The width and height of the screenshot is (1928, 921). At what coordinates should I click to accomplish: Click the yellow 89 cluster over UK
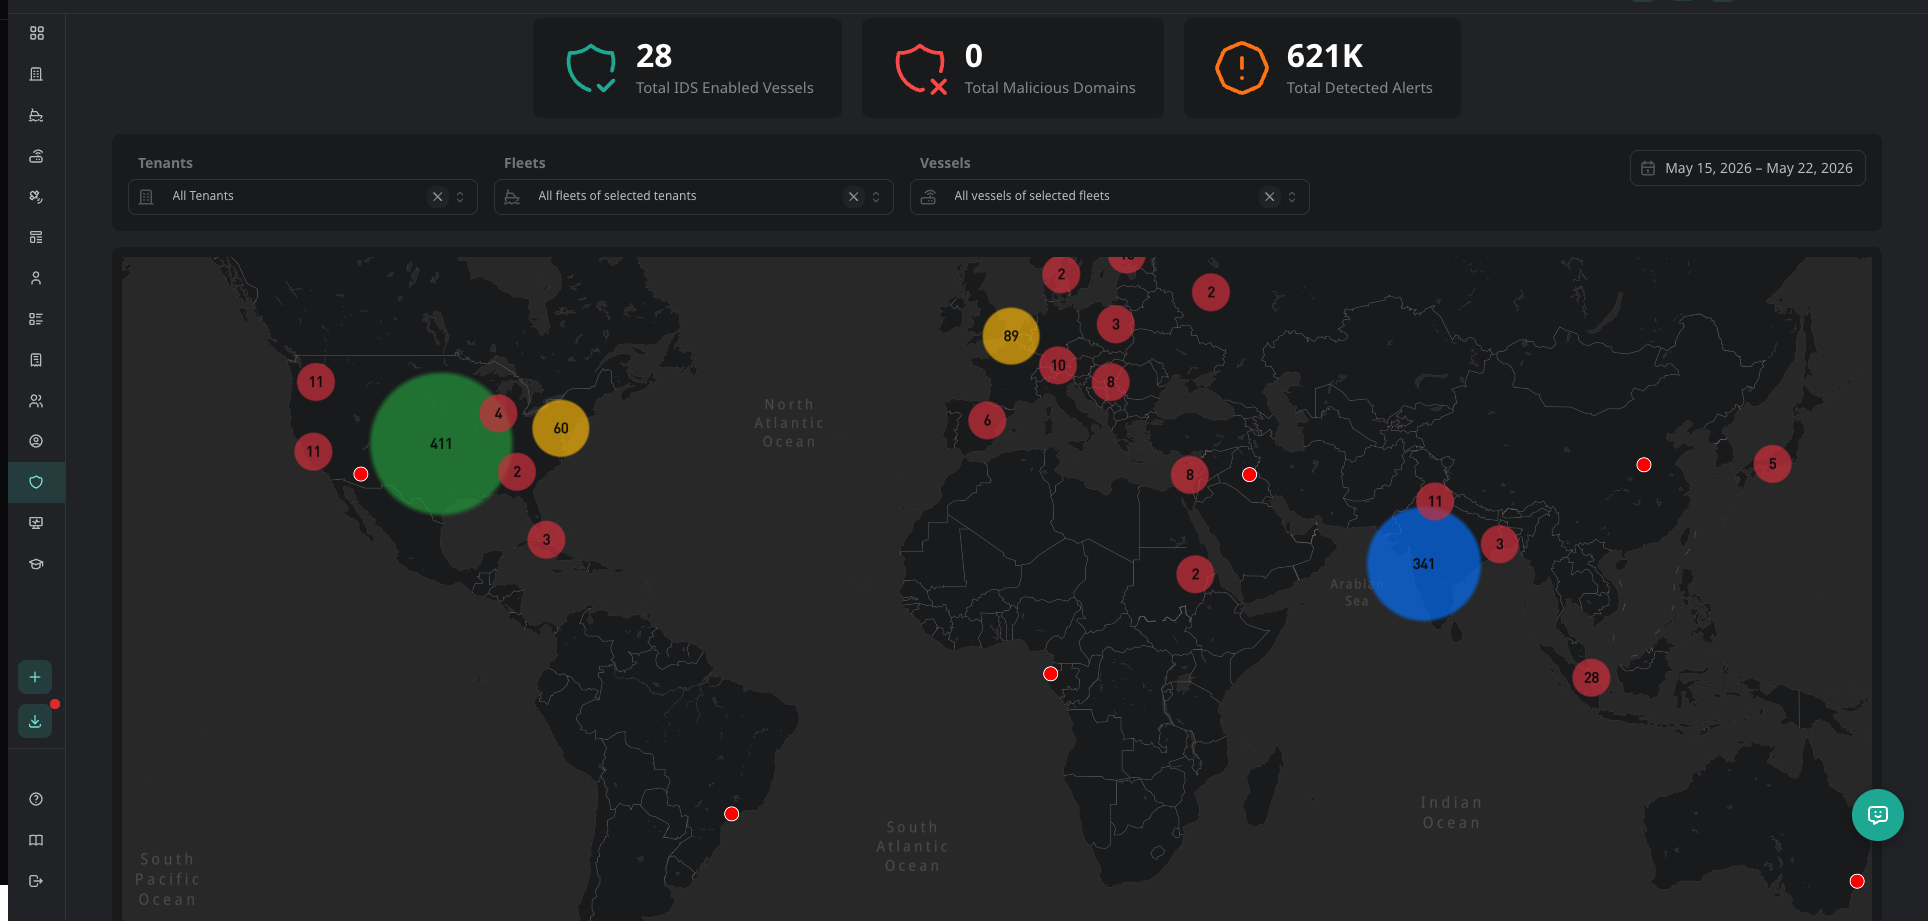[x=1011, y=336]
